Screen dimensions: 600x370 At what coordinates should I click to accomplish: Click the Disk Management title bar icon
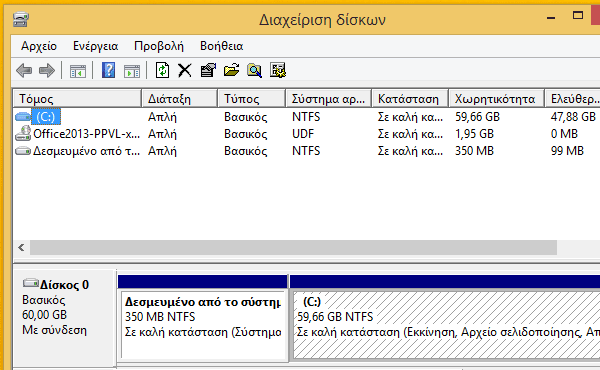pos(21,20)
